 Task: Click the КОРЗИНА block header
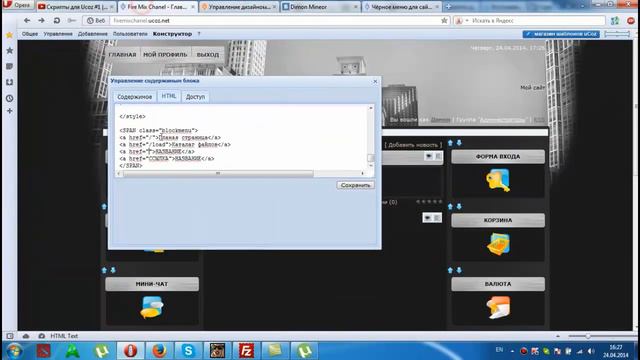(x=498, y=220)
